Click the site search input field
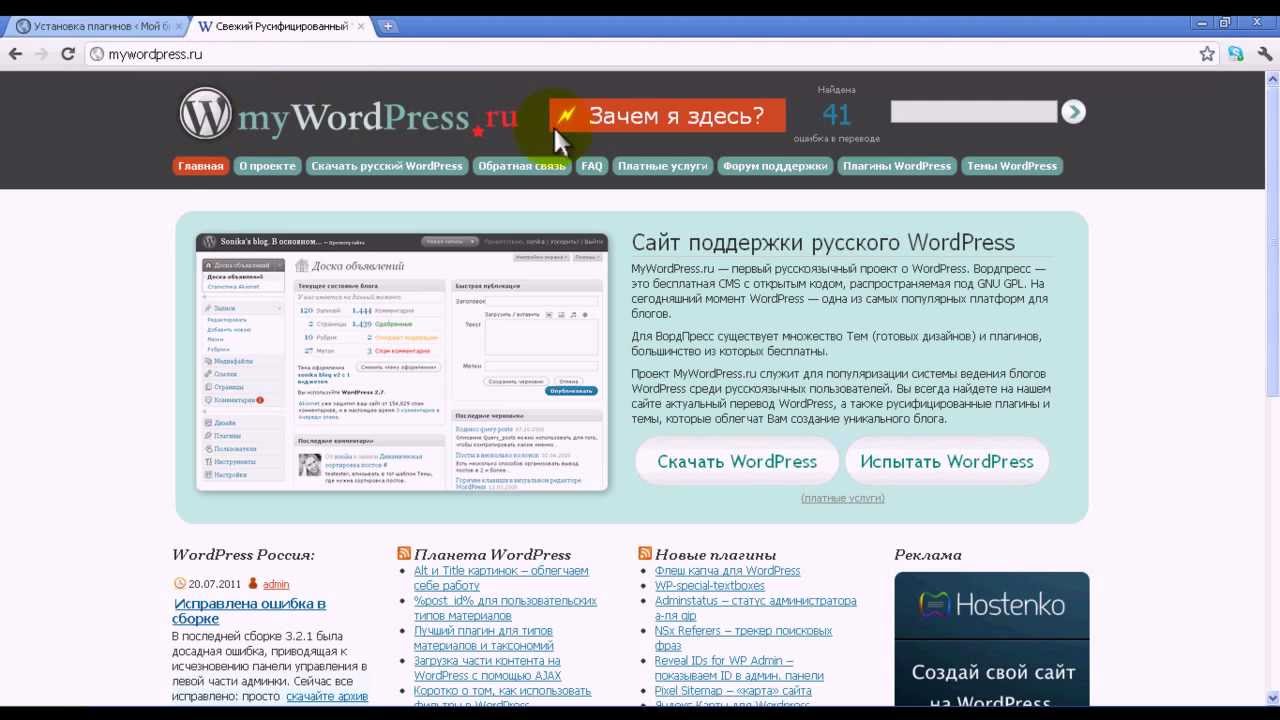This screenshot has width=1280, height=720. (x=973, y=112)
